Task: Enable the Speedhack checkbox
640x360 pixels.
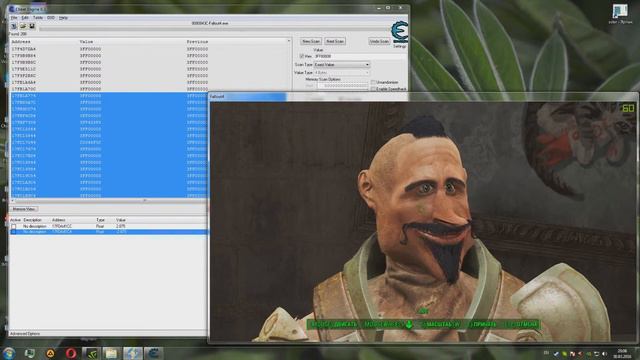Action: [373, 89]
